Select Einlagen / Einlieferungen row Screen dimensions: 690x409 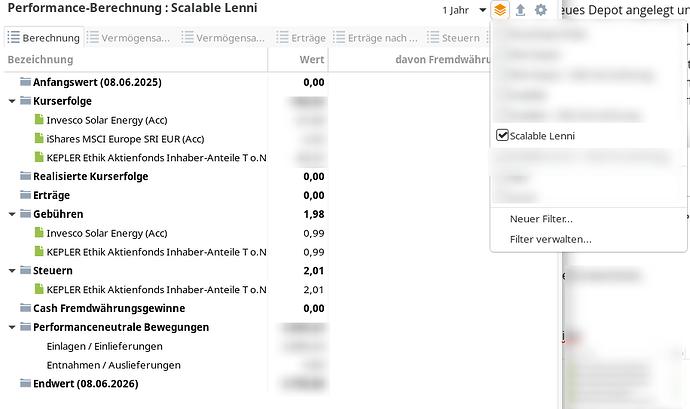pos(104,346)
